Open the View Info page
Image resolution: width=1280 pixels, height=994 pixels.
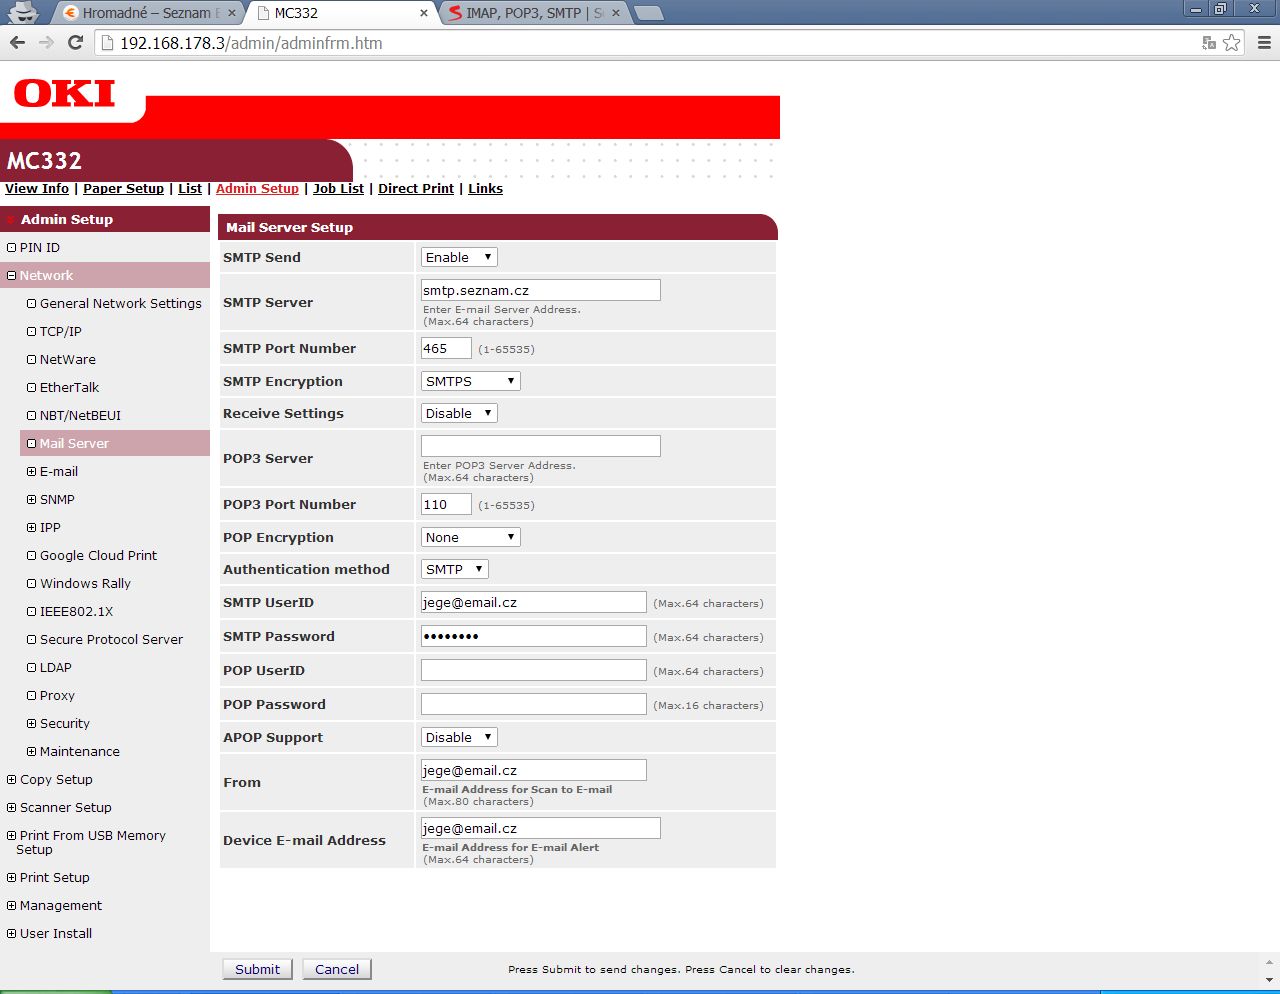point(37,188)
